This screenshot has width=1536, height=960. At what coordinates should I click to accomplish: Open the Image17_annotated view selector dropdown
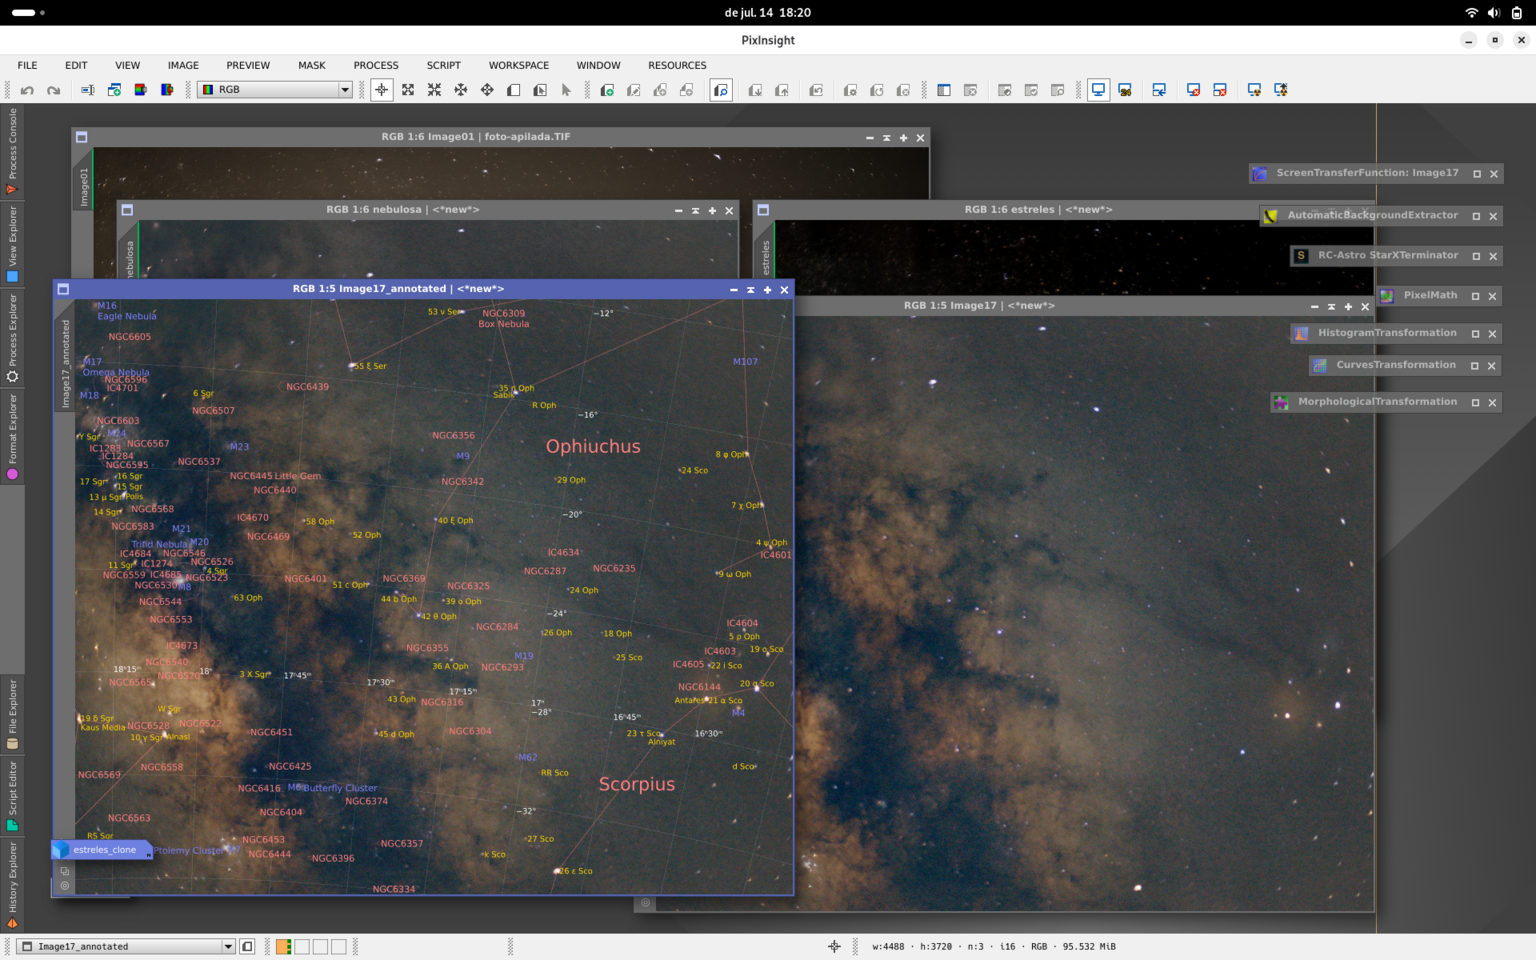(127, 946)
